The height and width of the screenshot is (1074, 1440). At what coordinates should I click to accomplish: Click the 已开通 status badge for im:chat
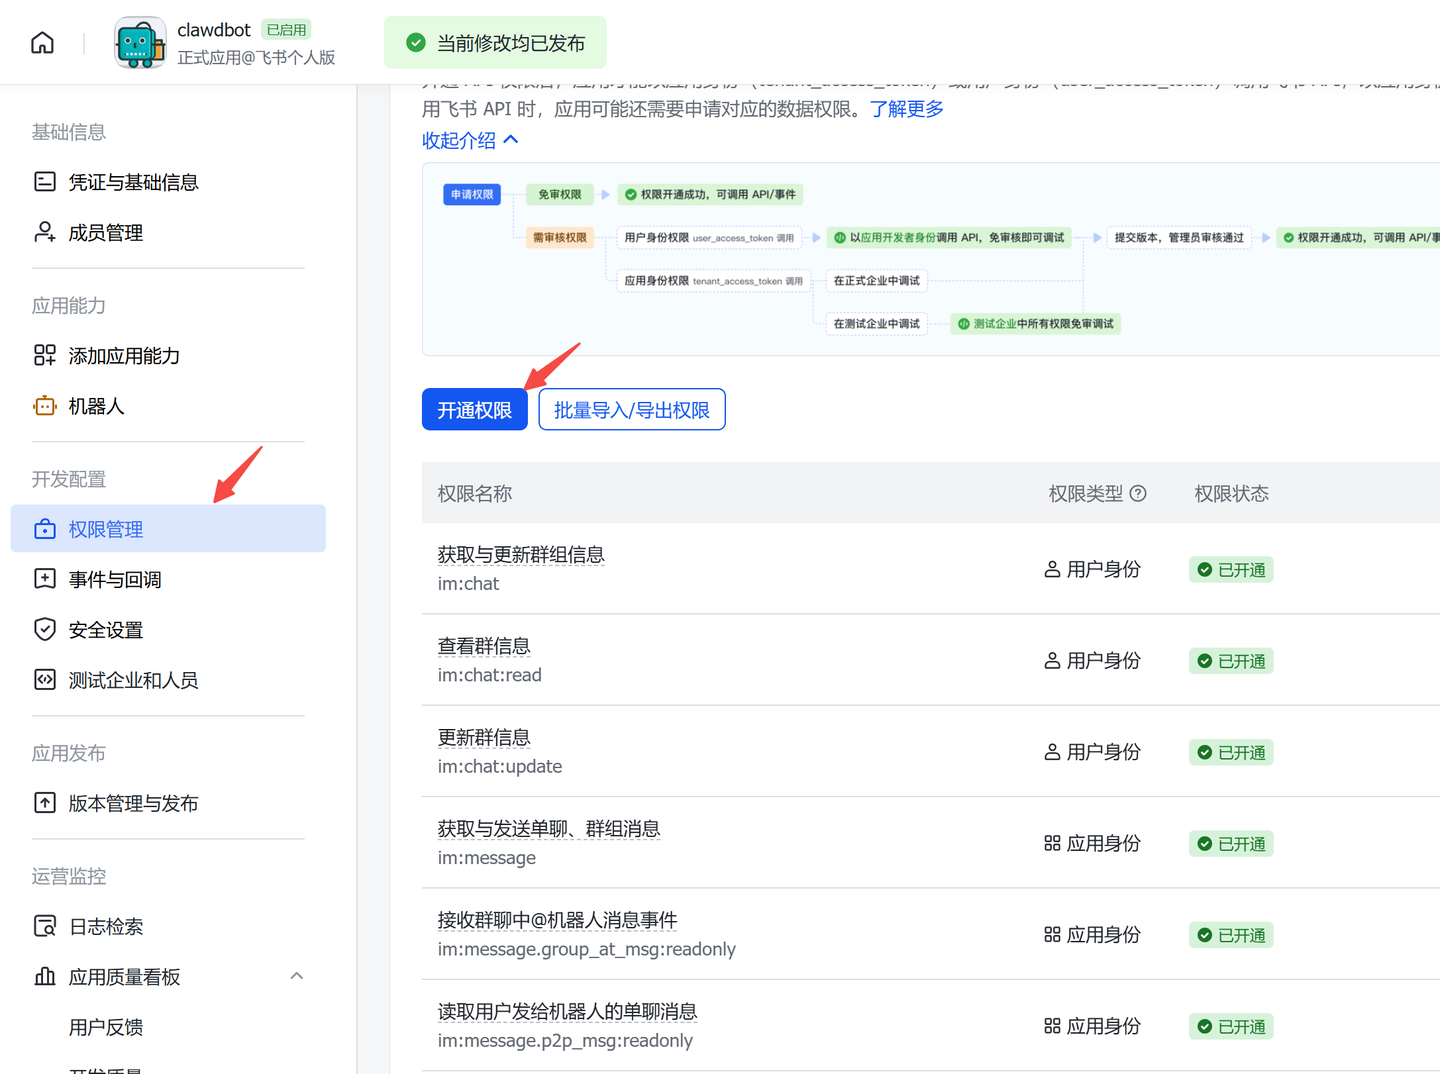(x=1231, y=569)
